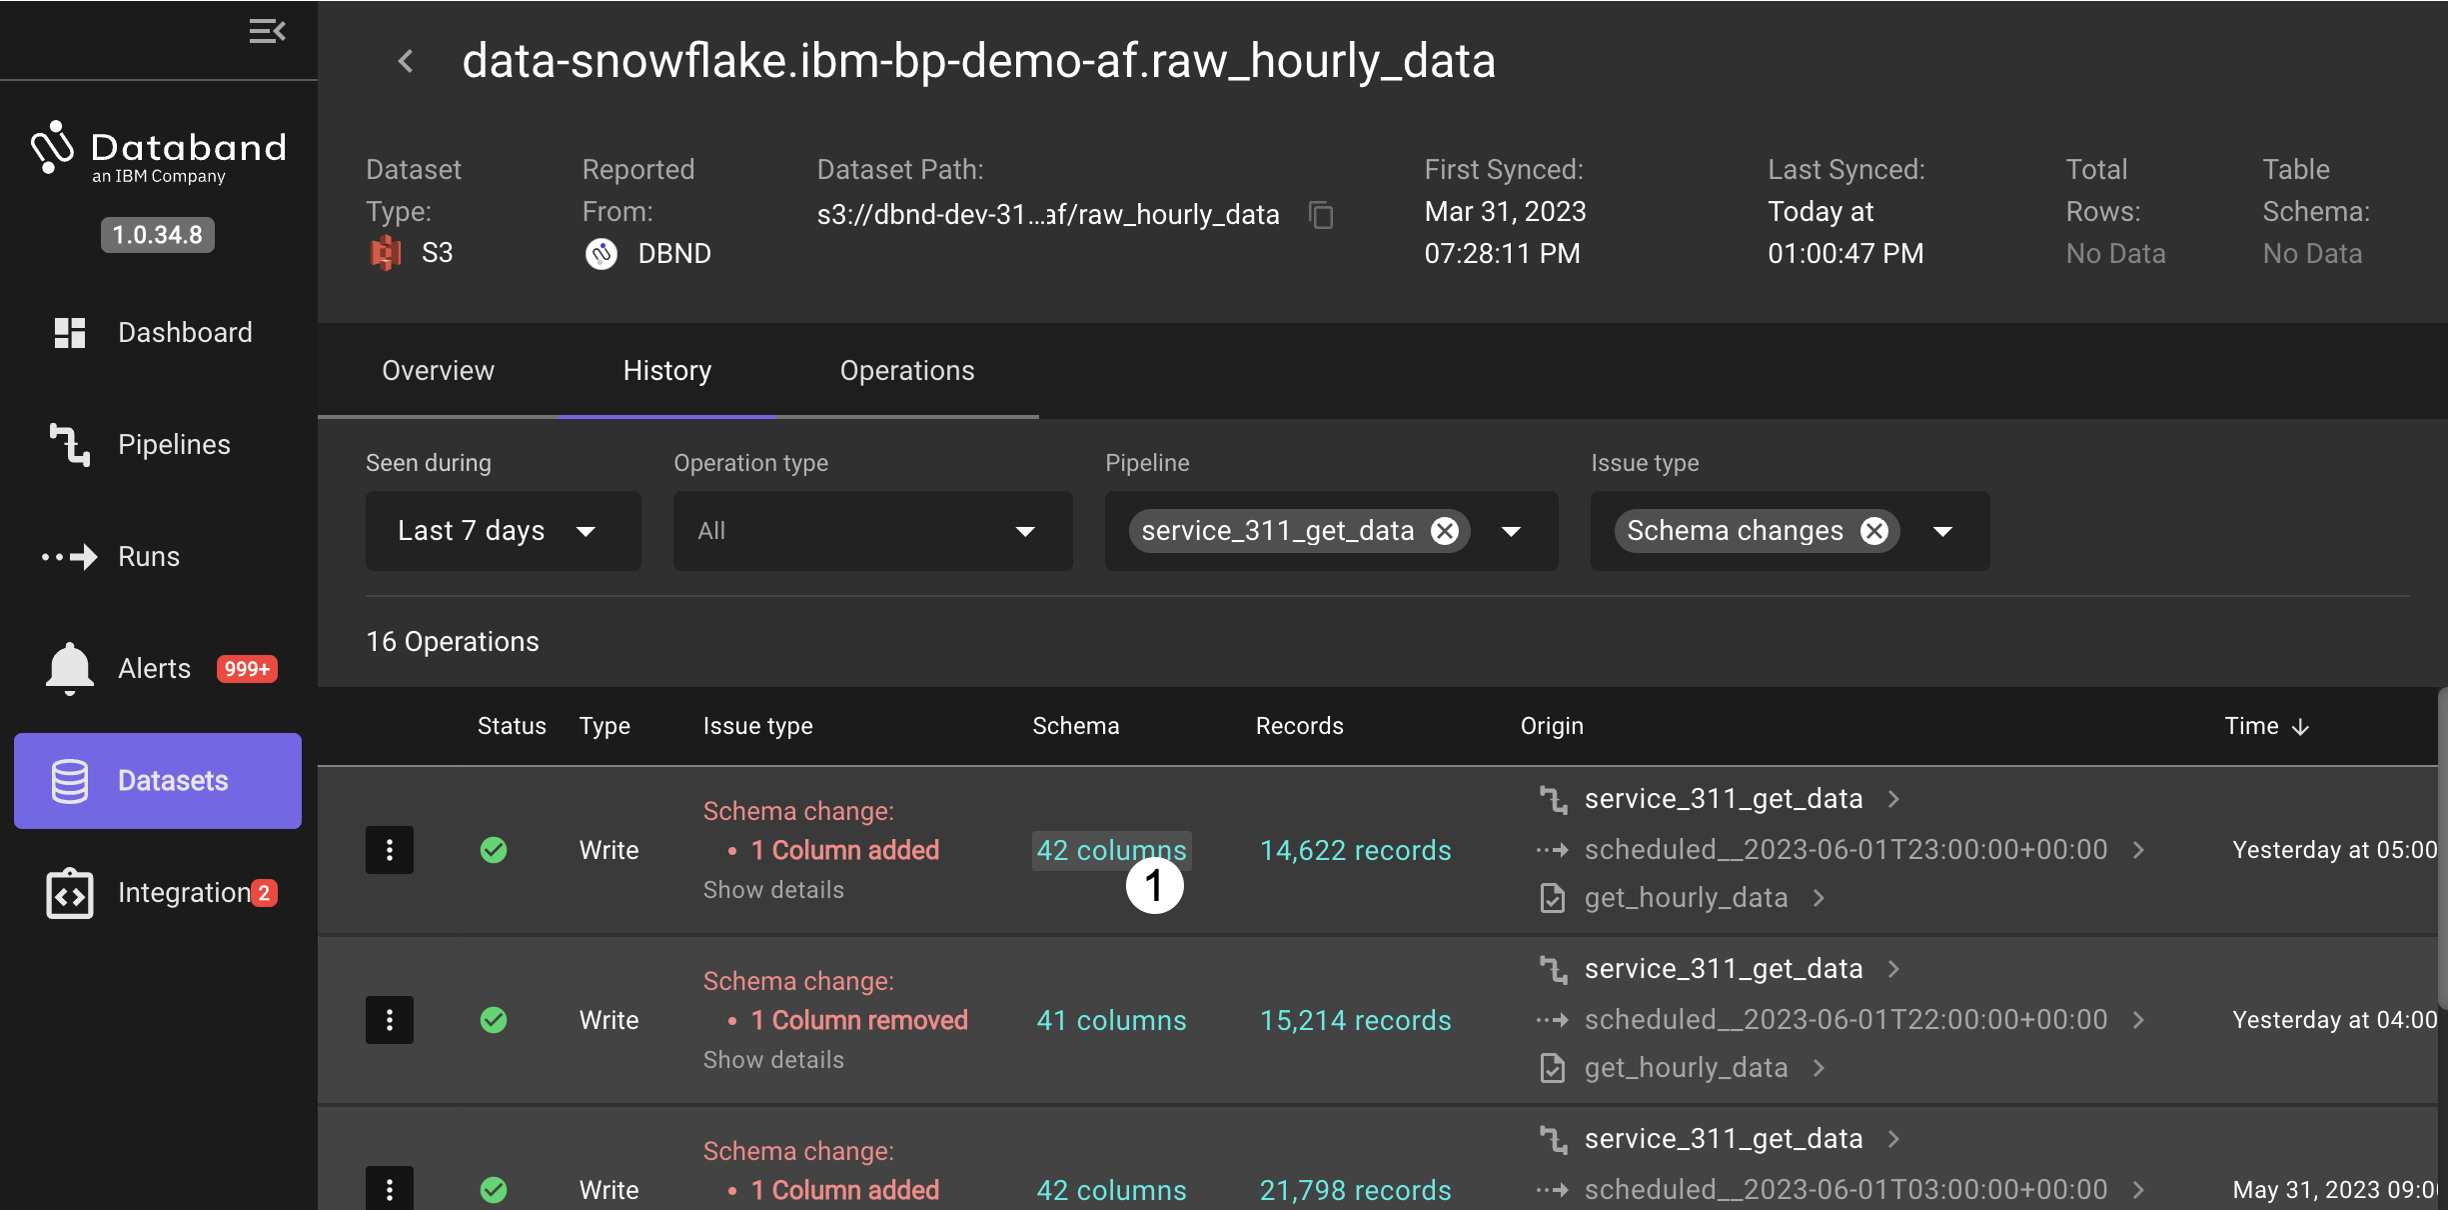Image resolution: width=2450 pixels, height=1210 pixels.
Task: Switch to Operations tab
Action: 906,371
